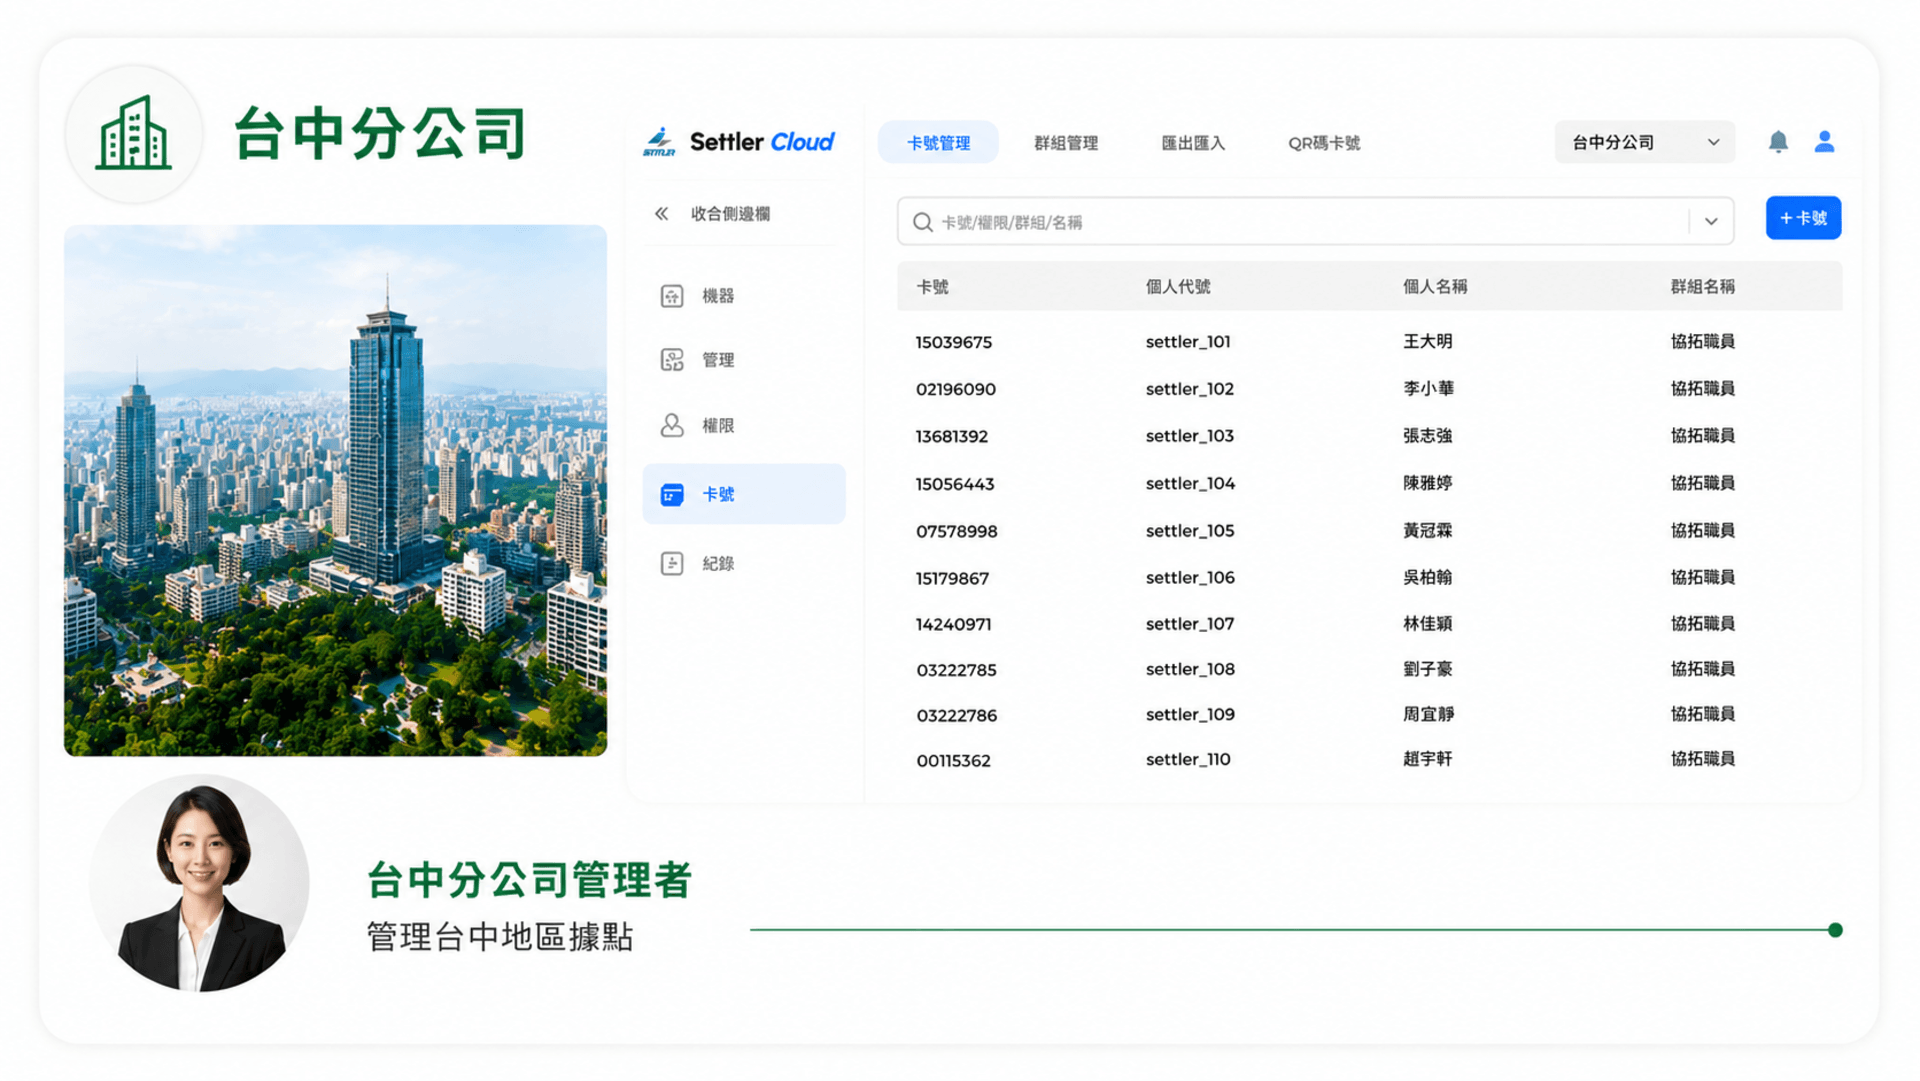Click the notification bell icon
Image resolution: width=1920 pixels, height=1081 pixels.
[x=1778, y=142]
